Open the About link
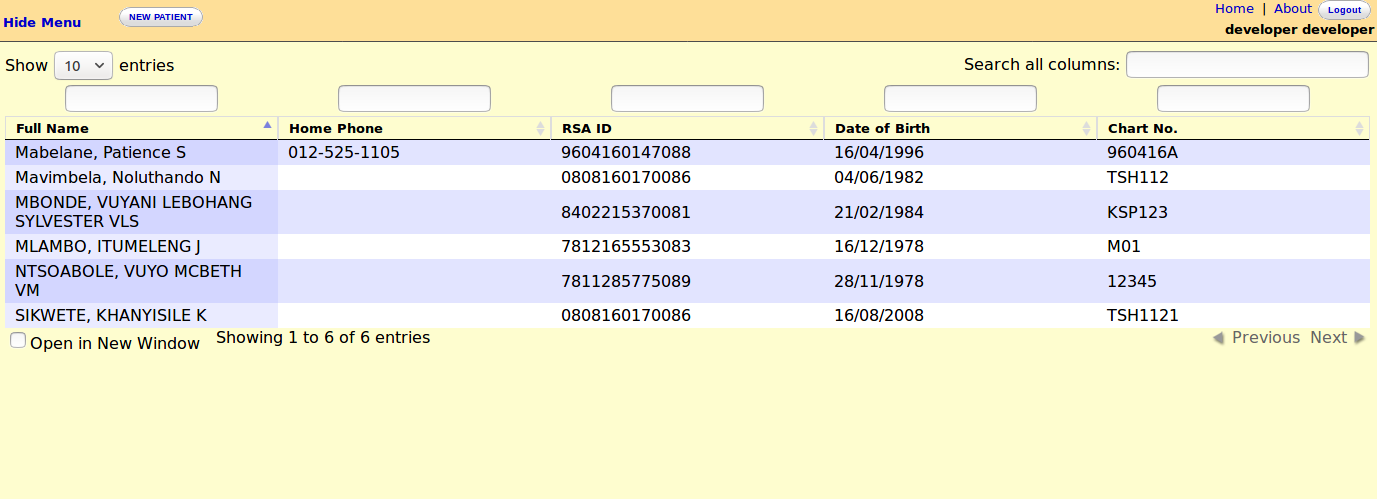This screenshot has height=499, width=1377. point(1292,9)
